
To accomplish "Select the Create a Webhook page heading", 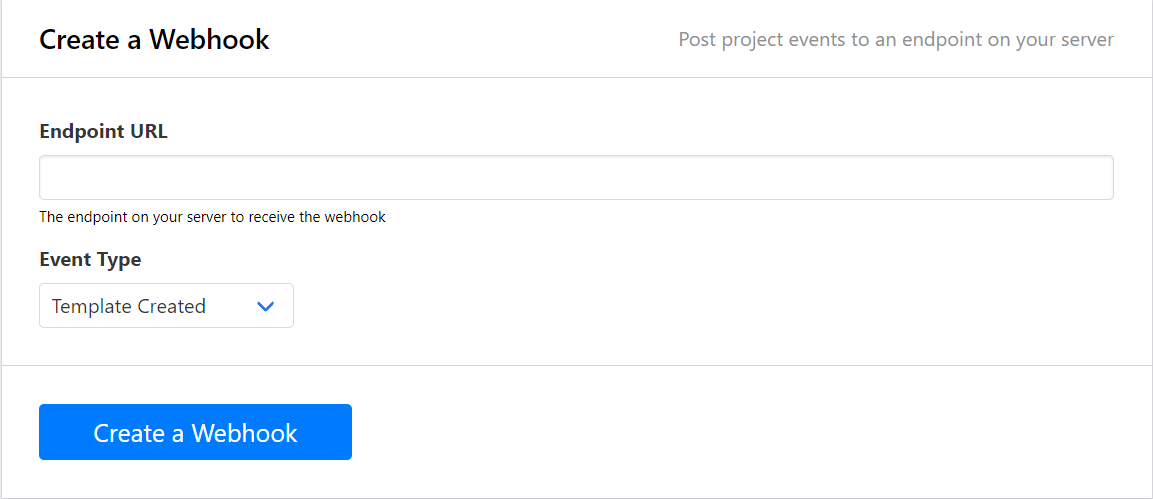I will pos(154,40).
